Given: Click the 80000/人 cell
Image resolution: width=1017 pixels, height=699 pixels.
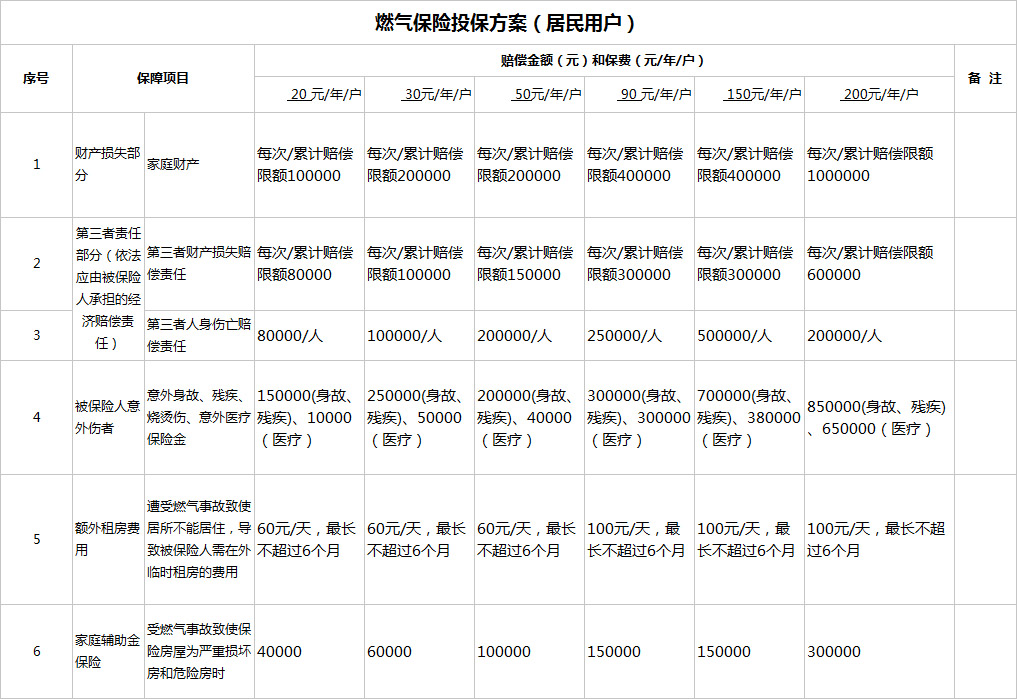Looking at the screenshot, I should coord(309,335).
